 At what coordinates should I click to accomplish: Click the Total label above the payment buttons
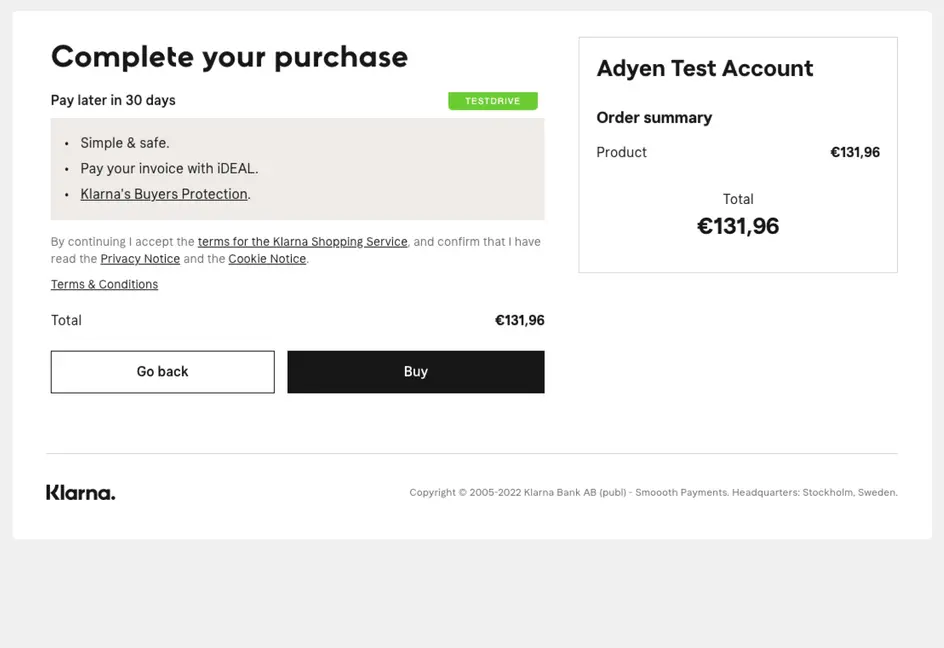66,320
